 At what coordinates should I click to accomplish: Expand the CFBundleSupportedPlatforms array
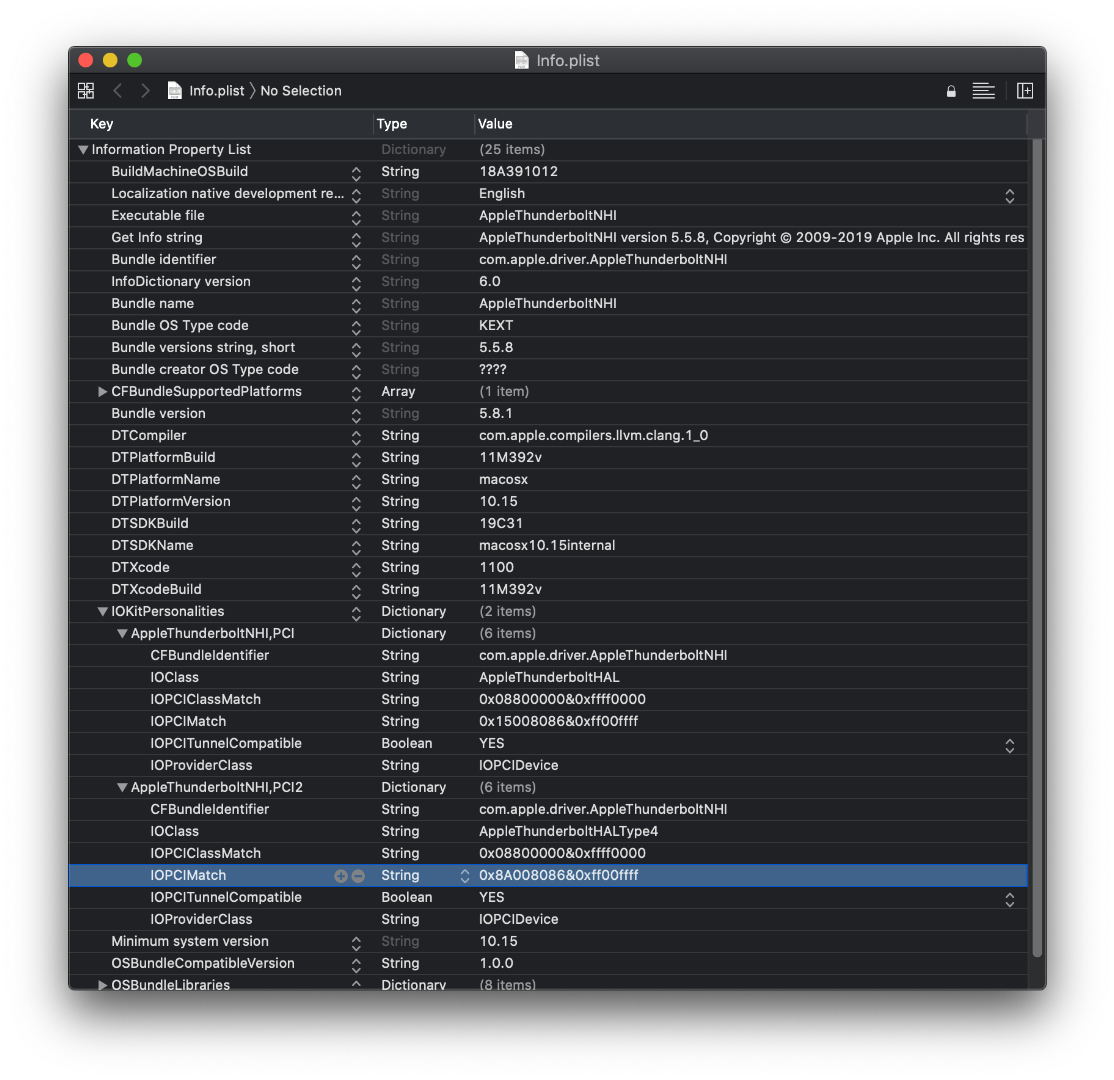coord(102,392)
